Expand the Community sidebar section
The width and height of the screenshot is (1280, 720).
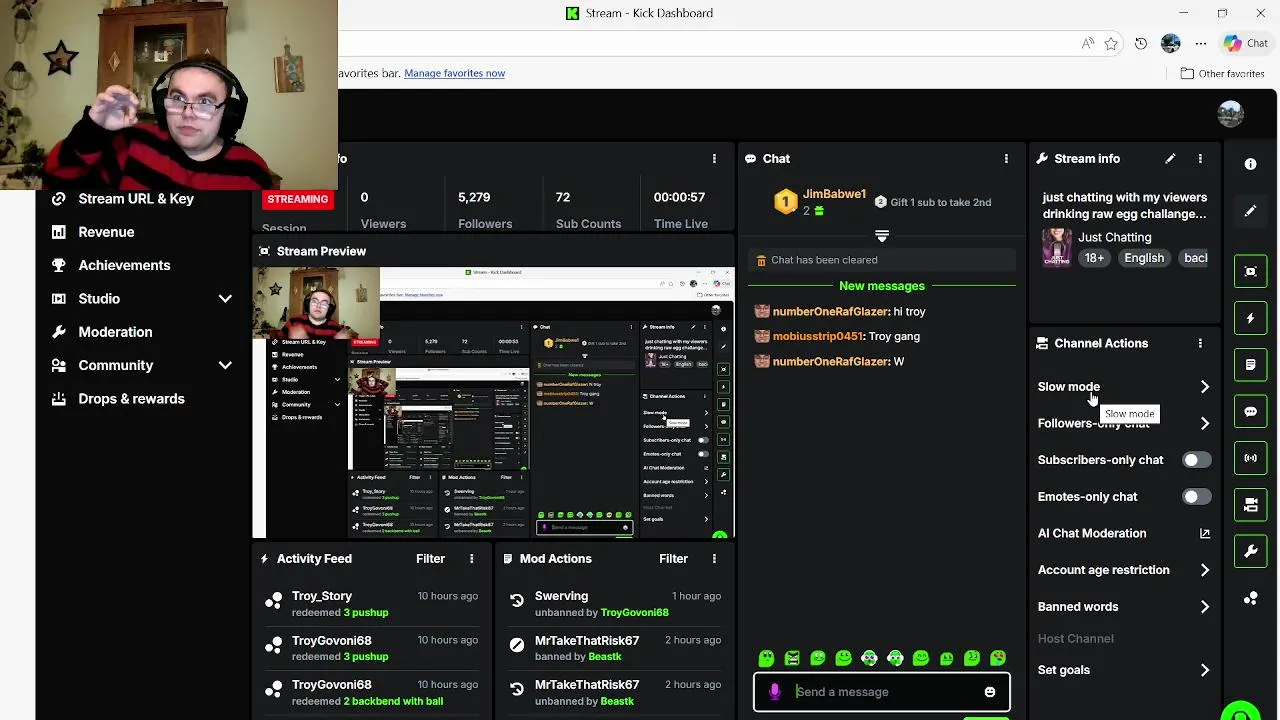pyautogui.click(x=225, y=366)
